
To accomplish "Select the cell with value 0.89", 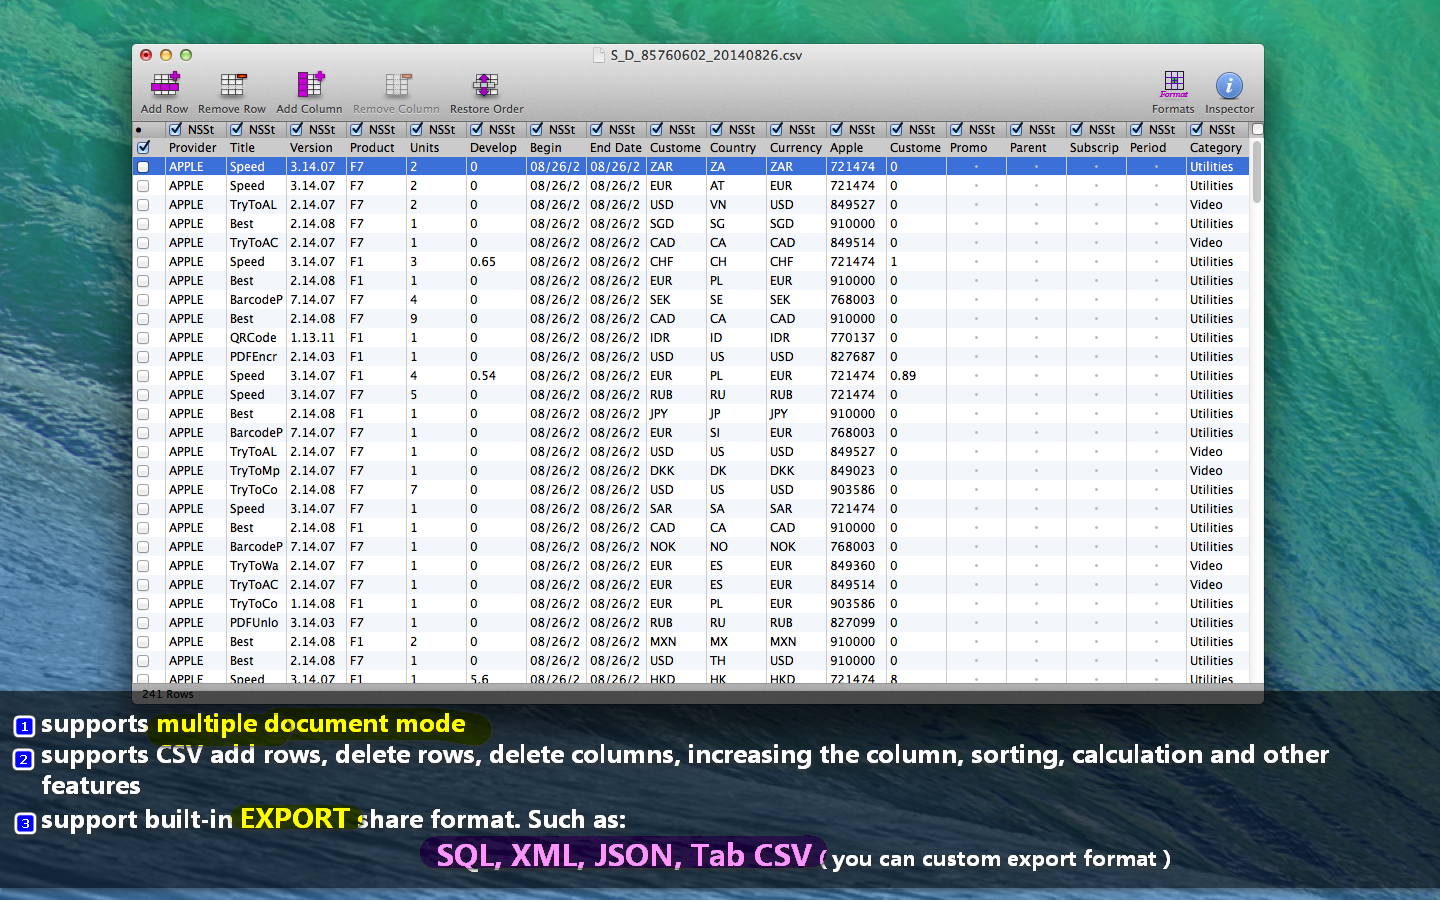I will [x=903, y=376].
